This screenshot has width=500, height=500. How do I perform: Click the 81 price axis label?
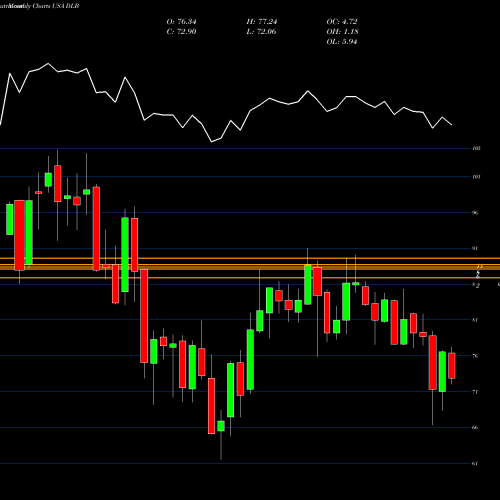point(475,320)
